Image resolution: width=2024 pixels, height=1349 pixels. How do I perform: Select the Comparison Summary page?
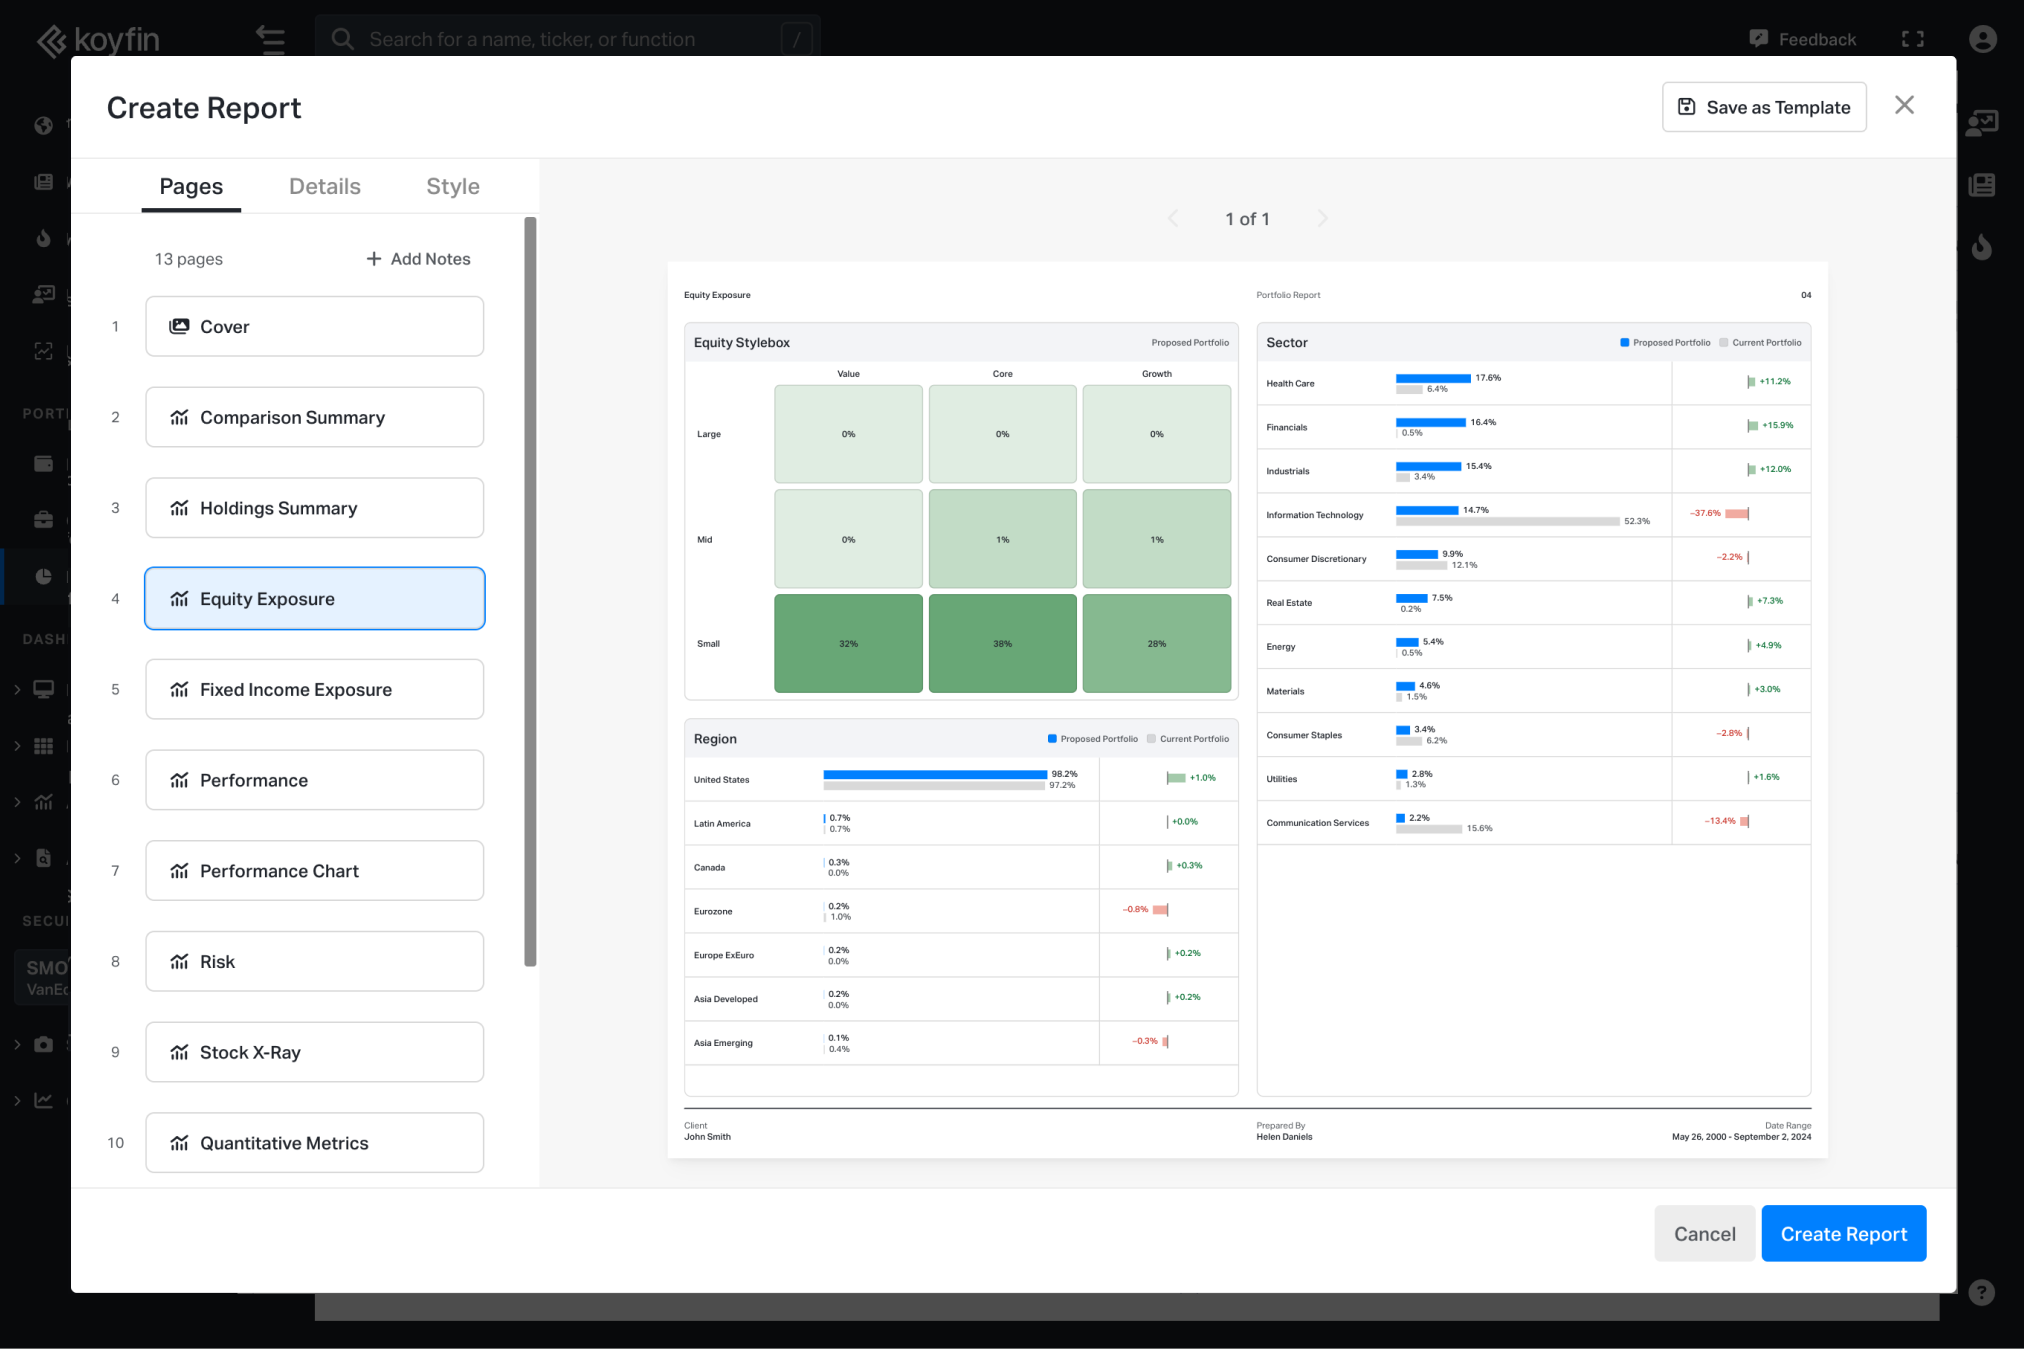315,417
